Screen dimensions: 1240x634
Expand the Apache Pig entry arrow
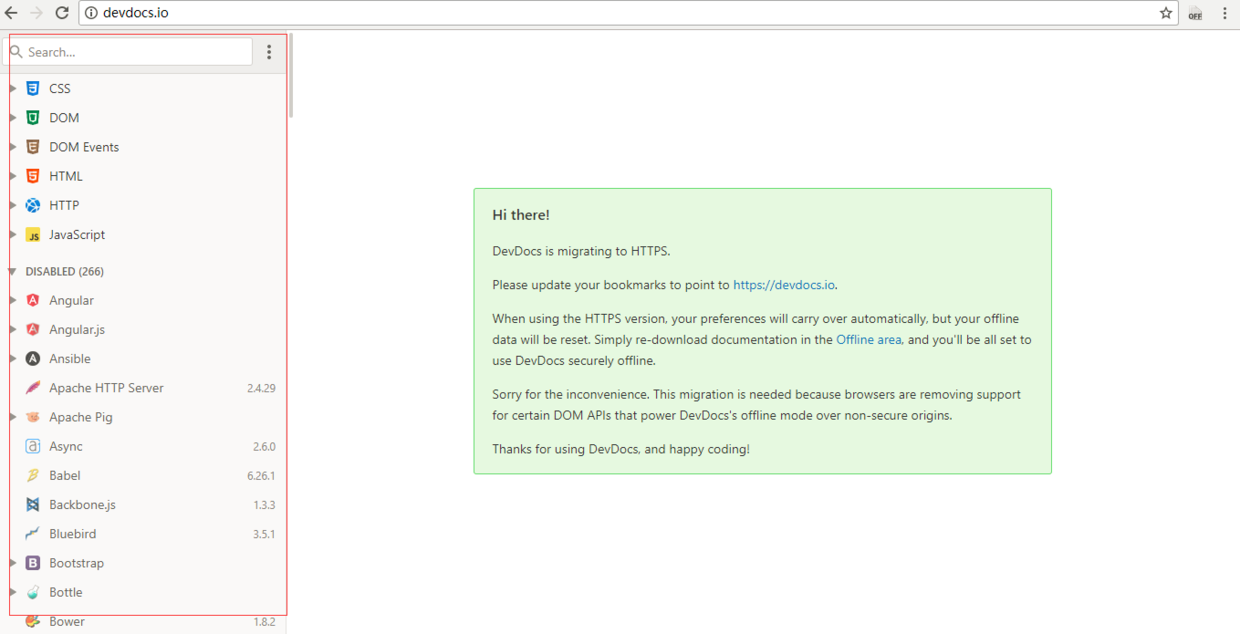pyautogui.click(x=12, y=417)
